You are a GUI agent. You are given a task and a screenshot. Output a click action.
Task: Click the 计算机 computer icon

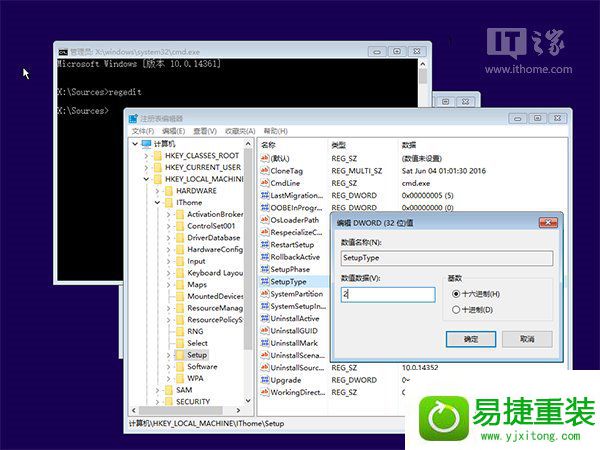click(x=147, y=144)
